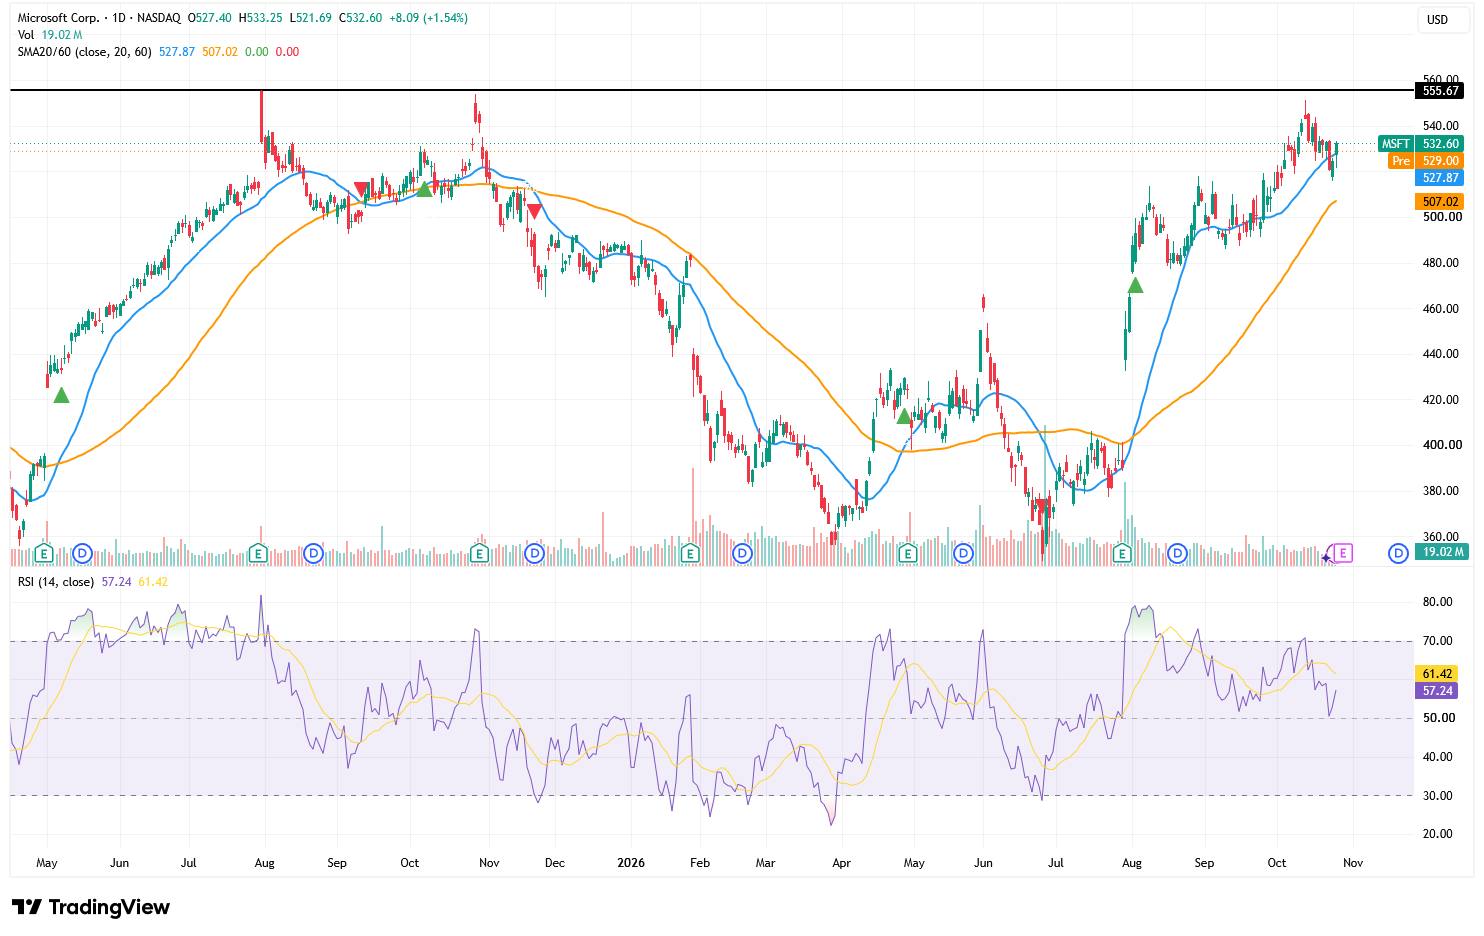Click the 2026 year label on time axis
The width and height of the screenshot is (1484, 936).
click(x=631, y=863)
